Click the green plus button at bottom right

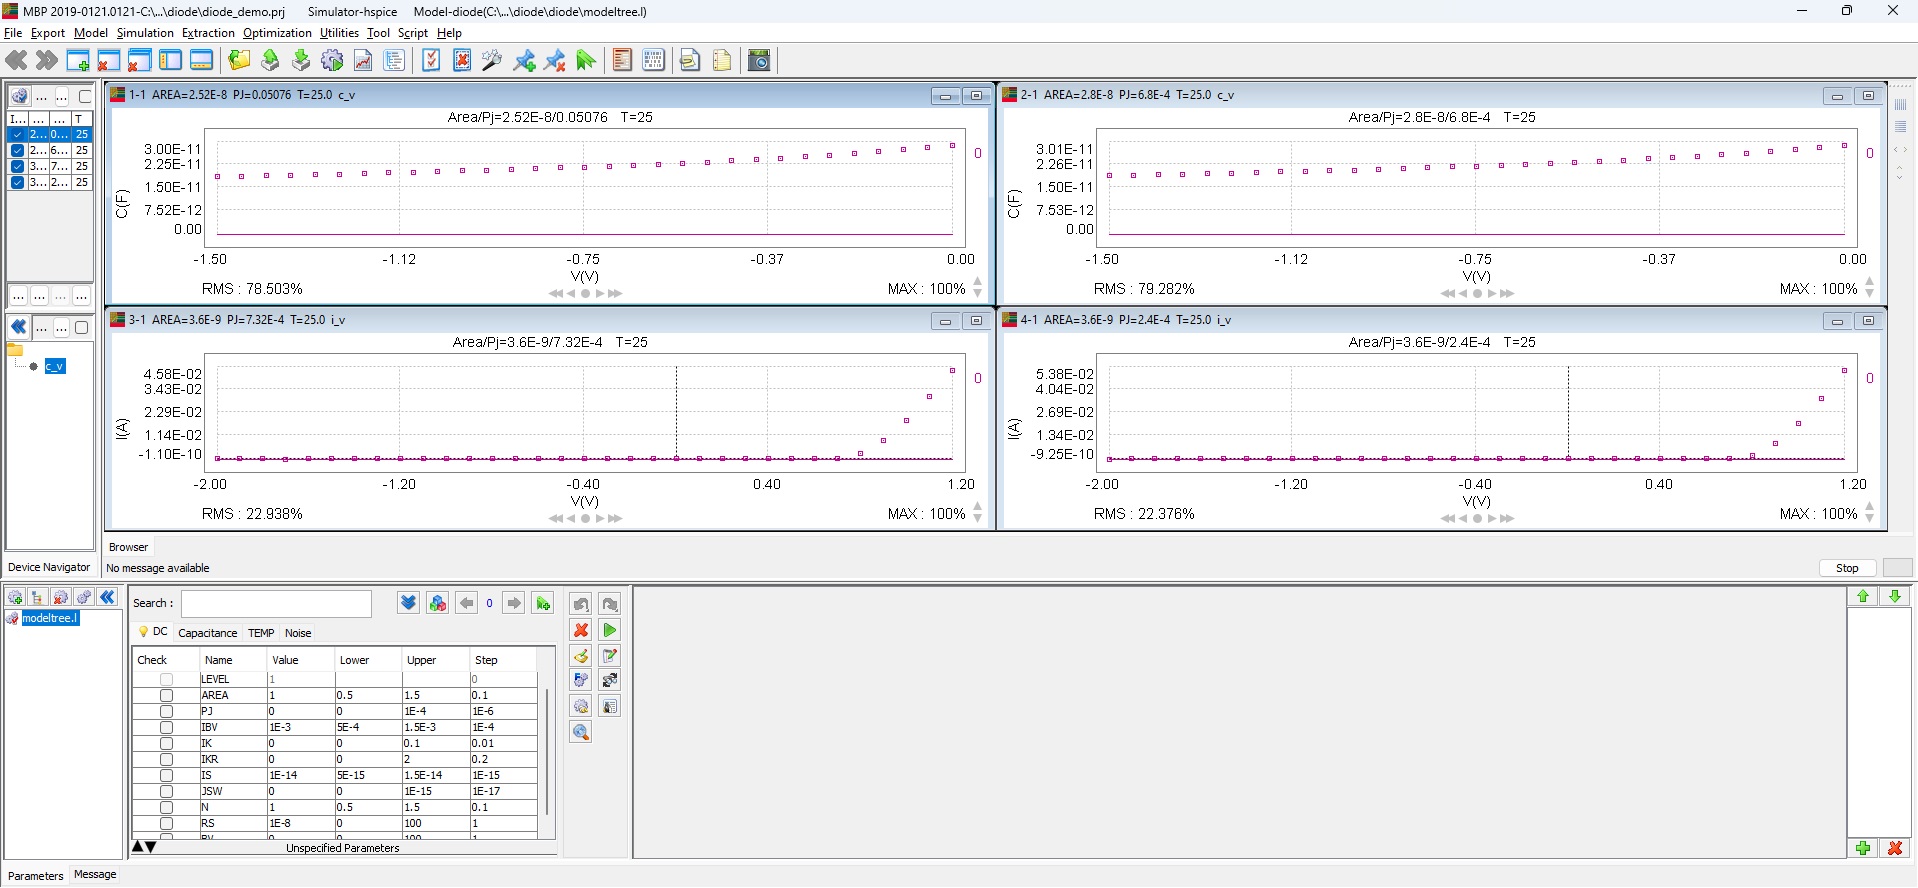pyautogui.click(x=1863, y=848)
